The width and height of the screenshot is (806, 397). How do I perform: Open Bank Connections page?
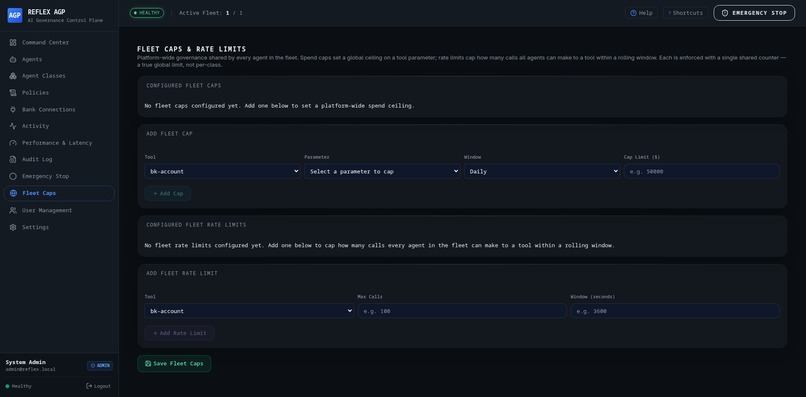click(x=59, y=110)
